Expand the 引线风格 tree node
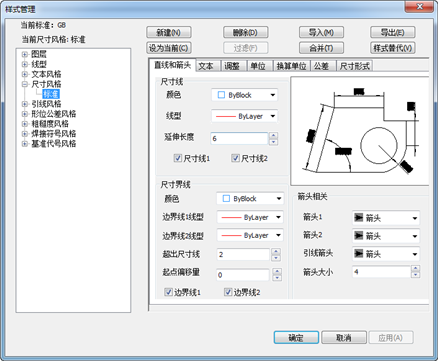This screenshot has width=438, height=361. point(25,104)
